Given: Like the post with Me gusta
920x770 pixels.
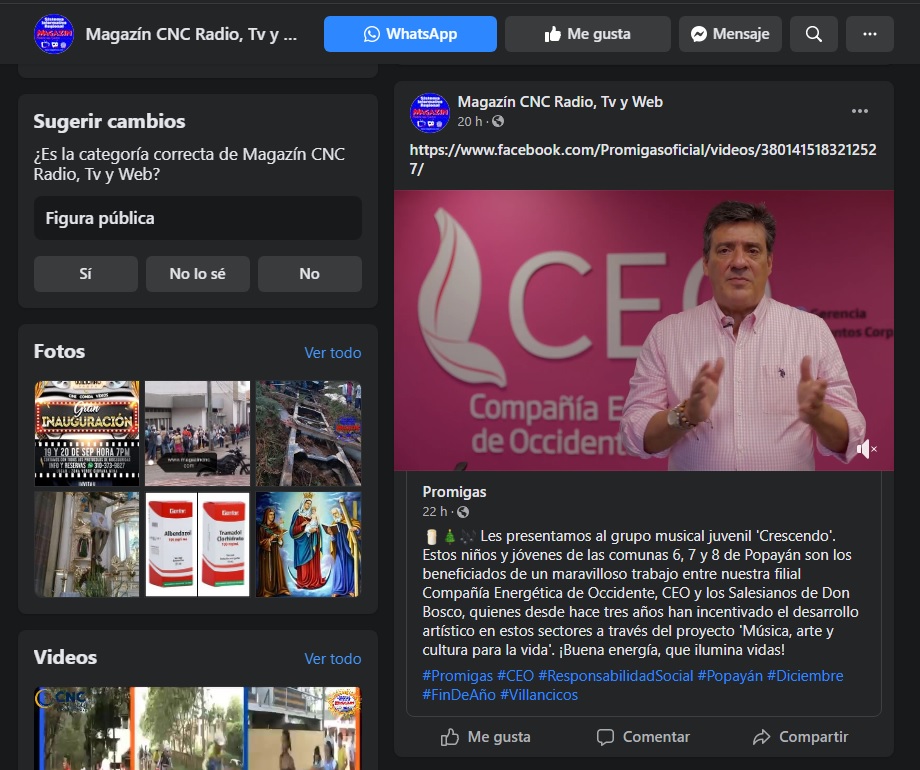Looking at the screenshot, I should (485, 737).
